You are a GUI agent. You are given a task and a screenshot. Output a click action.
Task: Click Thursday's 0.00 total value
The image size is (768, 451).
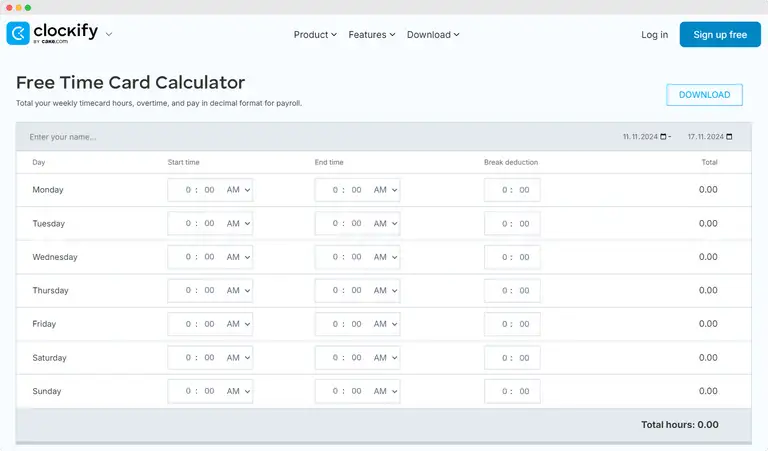(x=708, y=290)
